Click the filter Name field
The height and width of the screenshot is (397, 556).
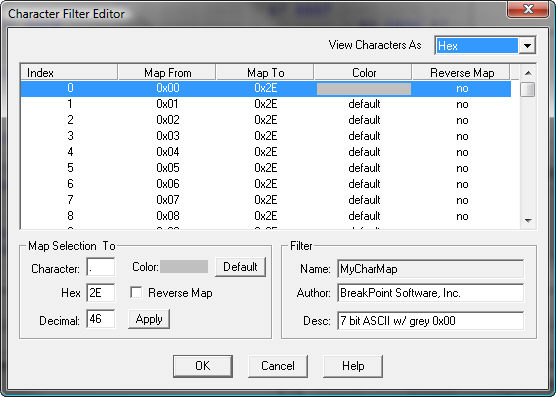(430, 269)
